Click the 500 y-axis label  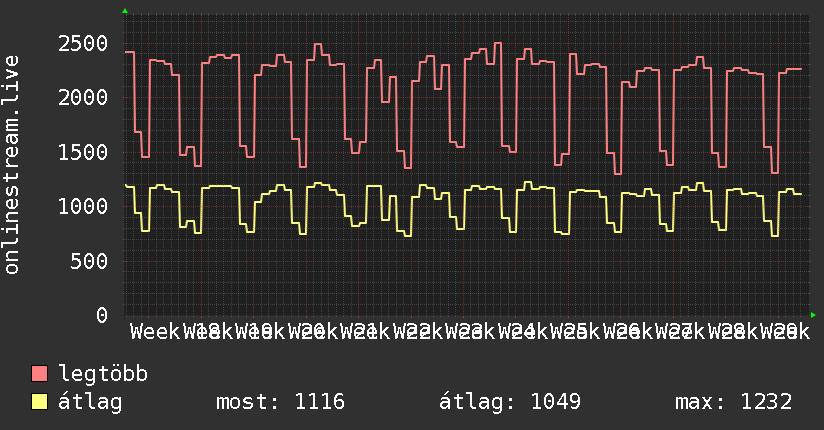[89, 261]
